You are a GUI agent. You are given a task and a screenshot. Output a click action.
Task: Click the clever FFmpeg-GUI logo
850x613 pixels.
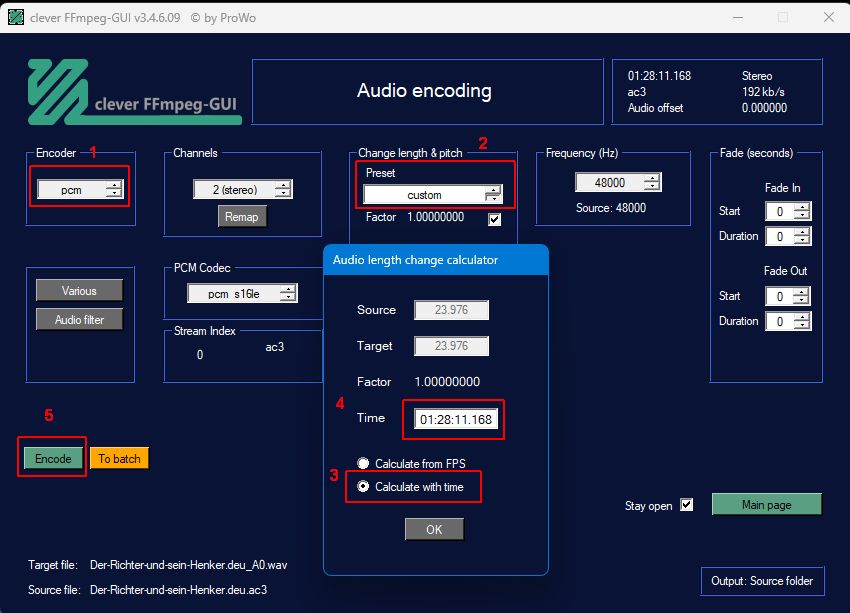134,92
